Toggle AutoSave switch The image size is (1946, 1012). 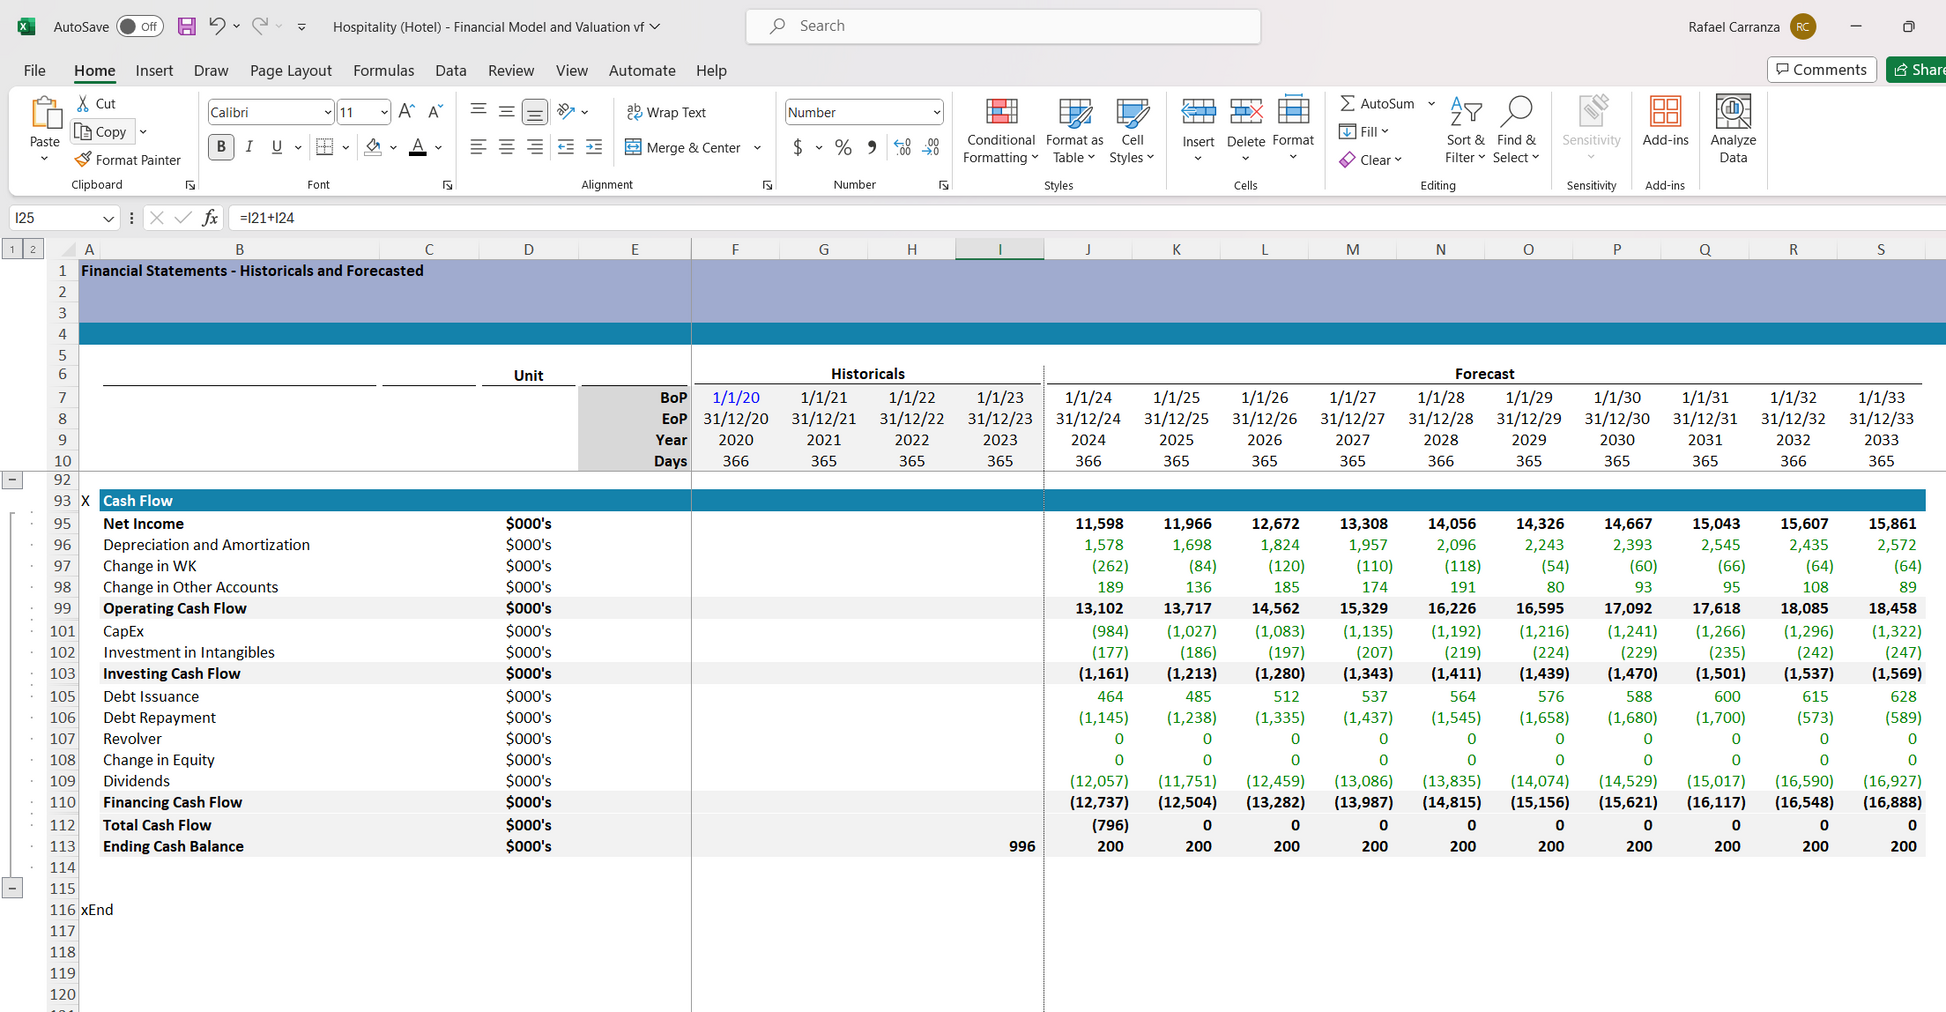(139, 27)
